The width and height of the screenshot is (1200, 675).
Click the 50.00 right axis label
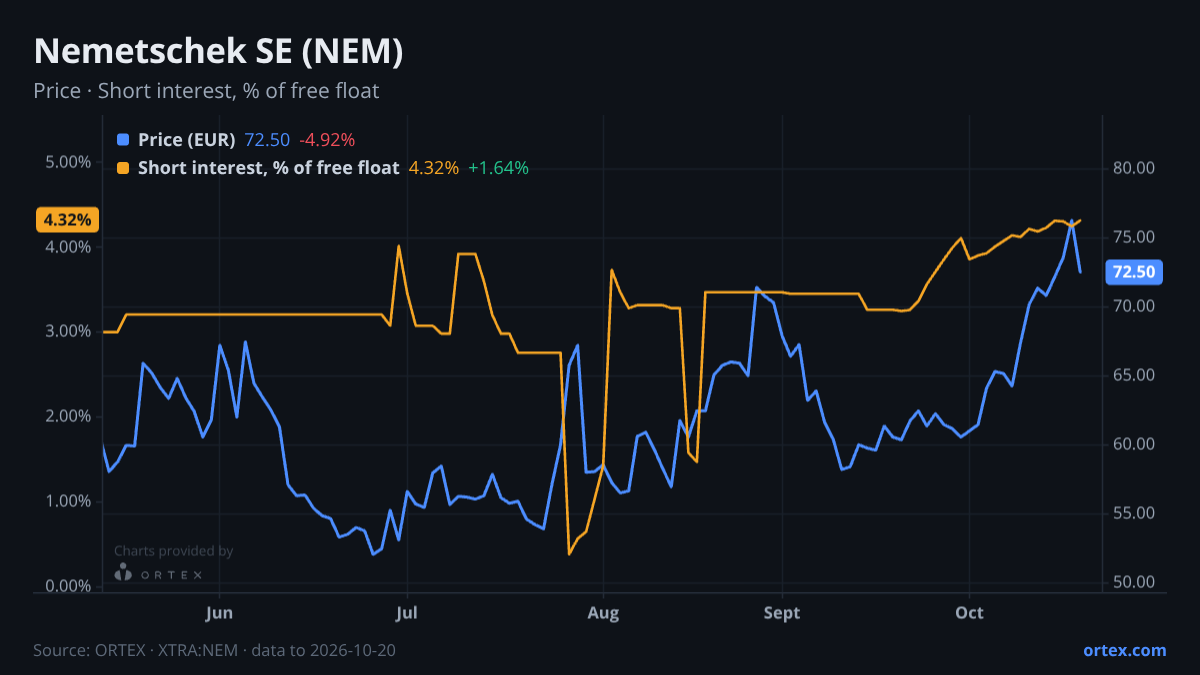coord(1134,582)
